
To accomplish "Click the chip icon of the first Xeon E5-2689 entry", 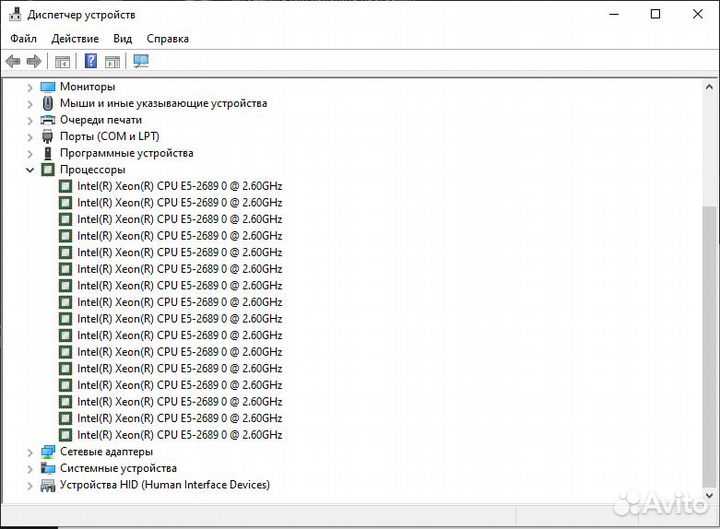I will (x=66, y=186).
